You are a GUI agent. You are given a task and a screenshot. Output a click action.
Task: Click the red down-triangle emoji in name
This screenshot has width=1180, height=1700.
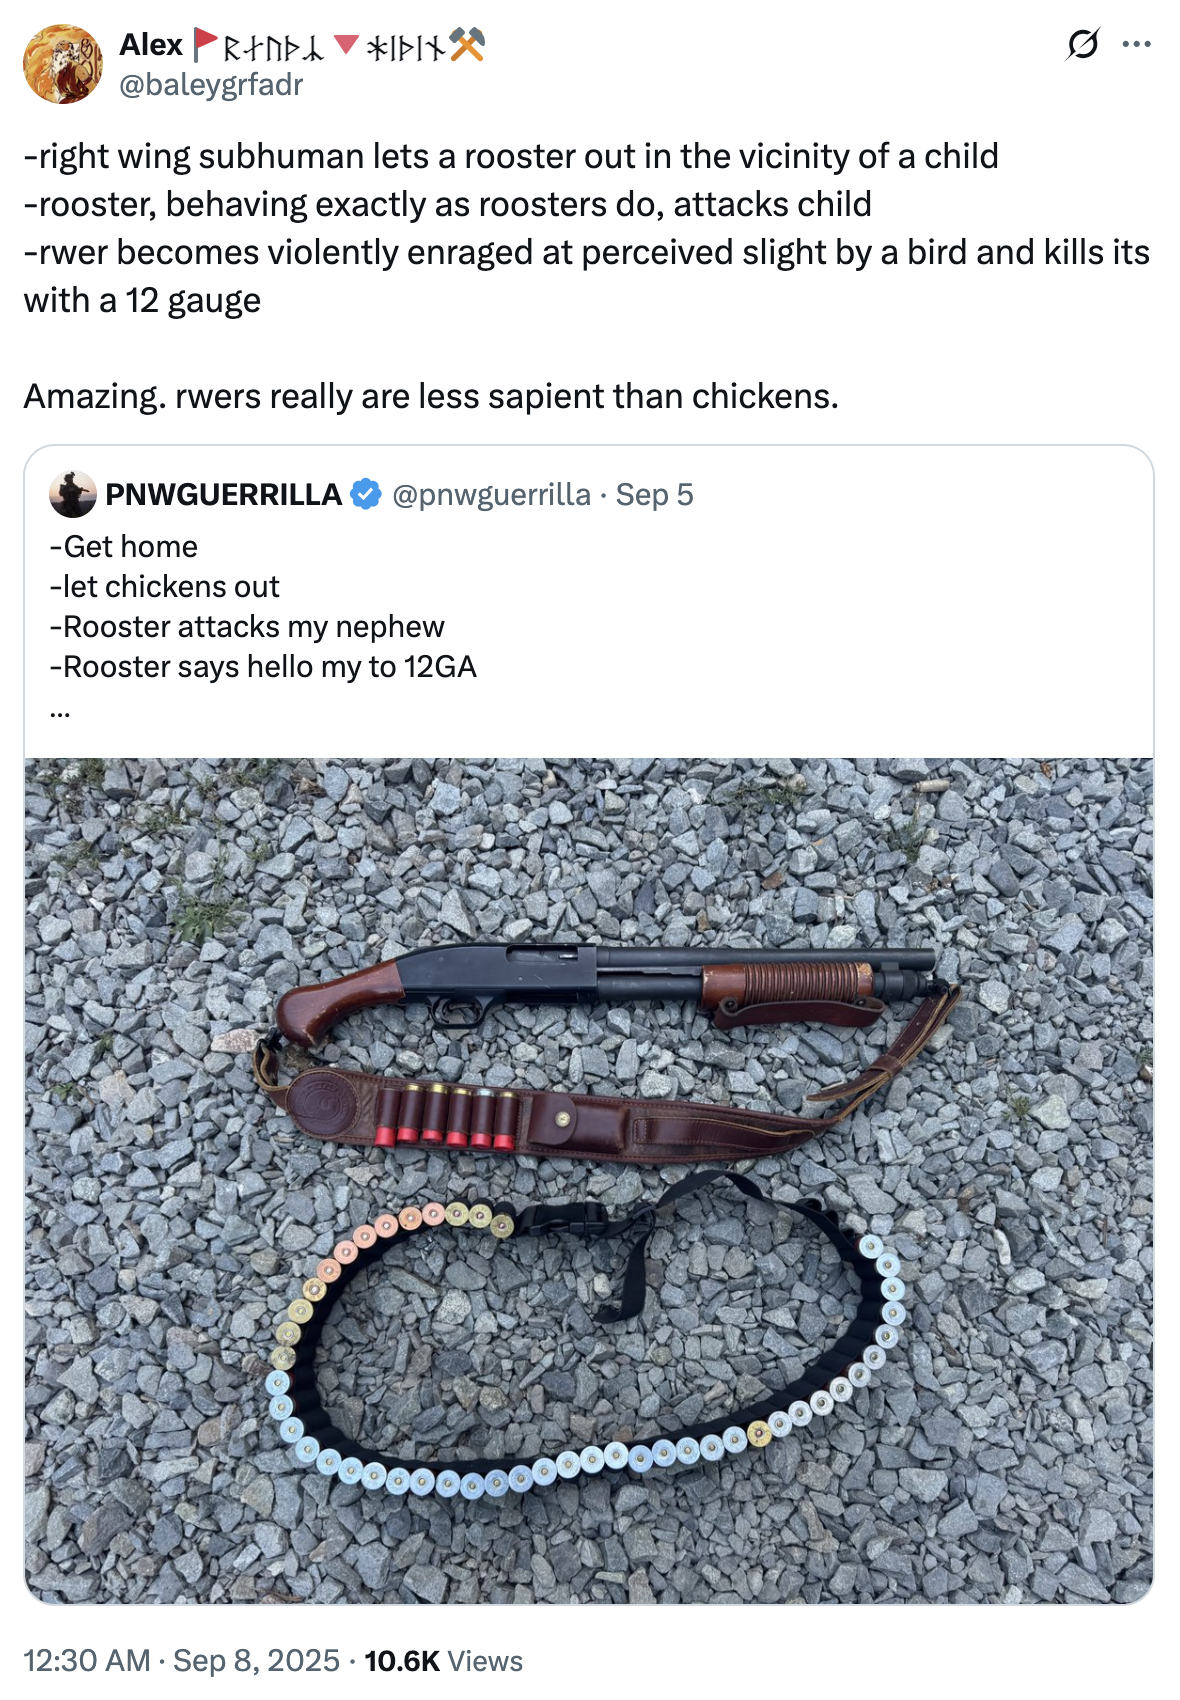point(346,44)
